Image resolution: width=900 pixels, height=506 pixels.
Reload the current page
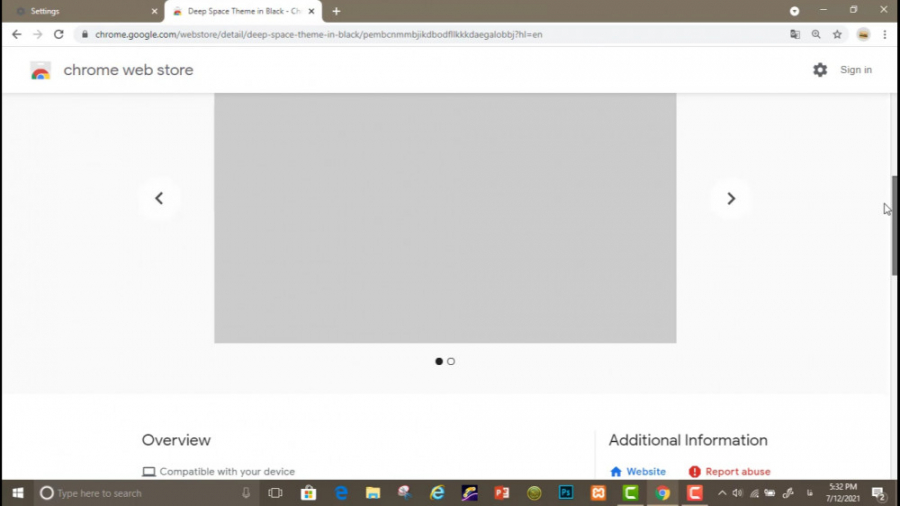(59, 34)
